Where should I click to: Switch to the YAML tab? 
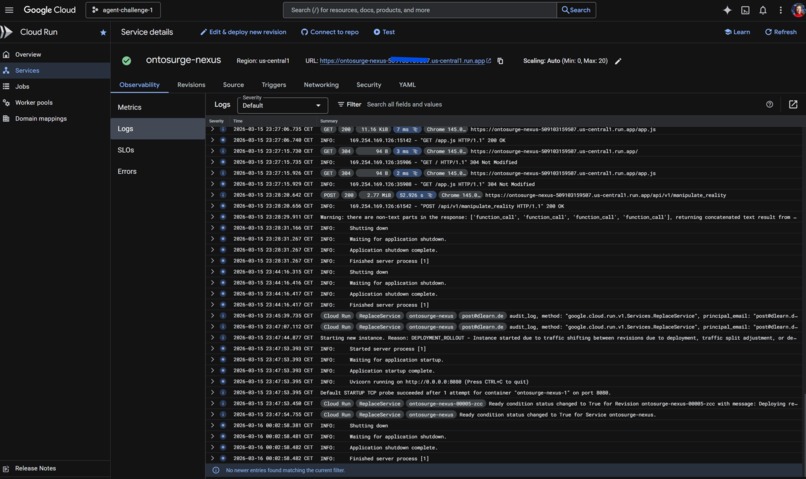tap(407, 85)
